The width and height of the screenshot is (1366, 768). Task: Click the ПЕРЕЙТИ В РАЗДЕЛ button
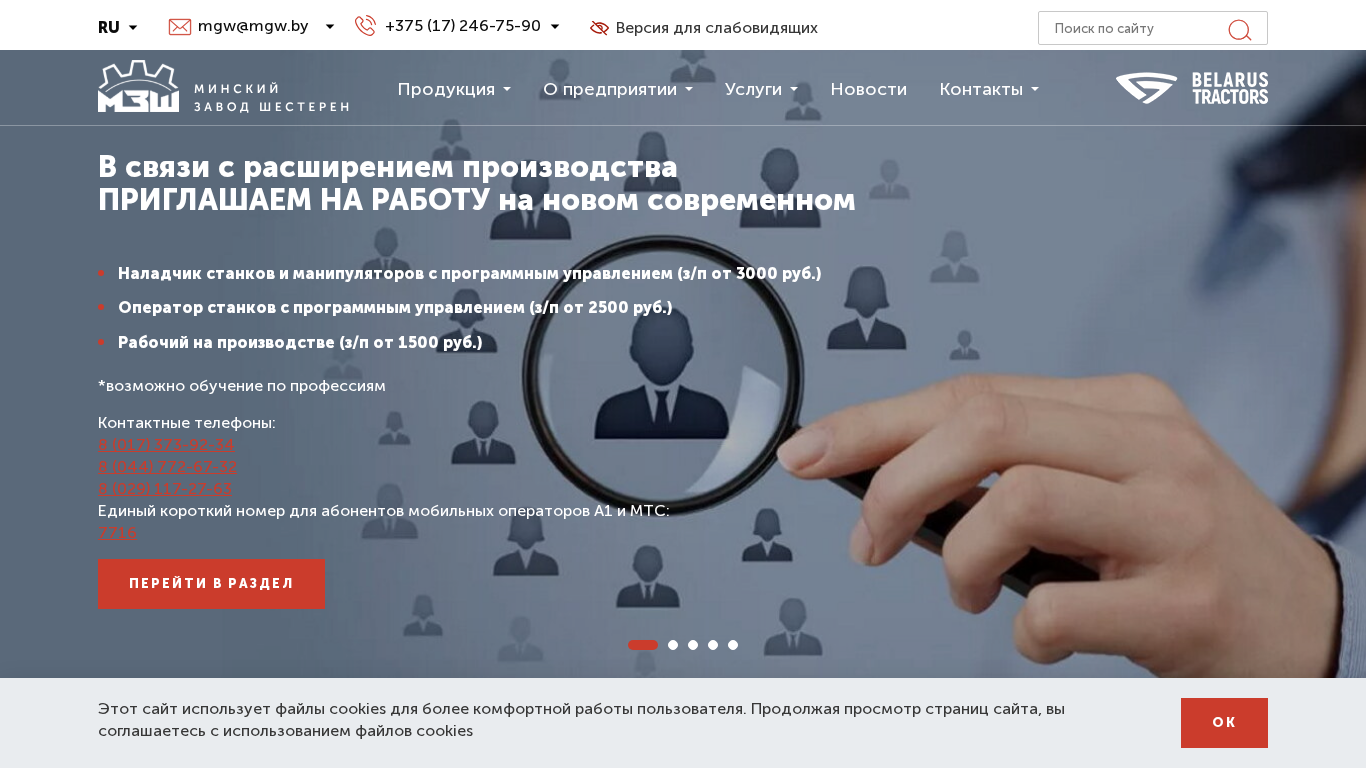[x=212, y=584]
